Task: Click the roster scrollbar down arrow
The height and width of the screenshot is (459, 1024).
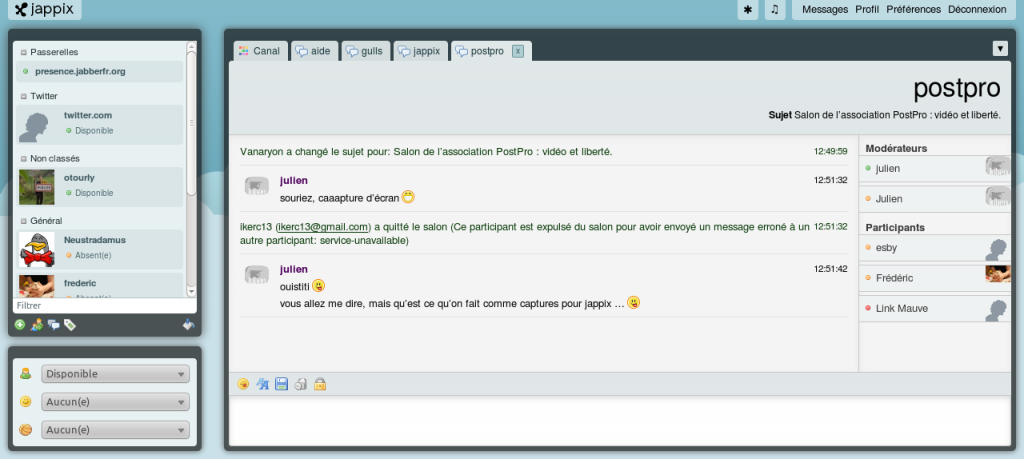Action: point(191,292)
